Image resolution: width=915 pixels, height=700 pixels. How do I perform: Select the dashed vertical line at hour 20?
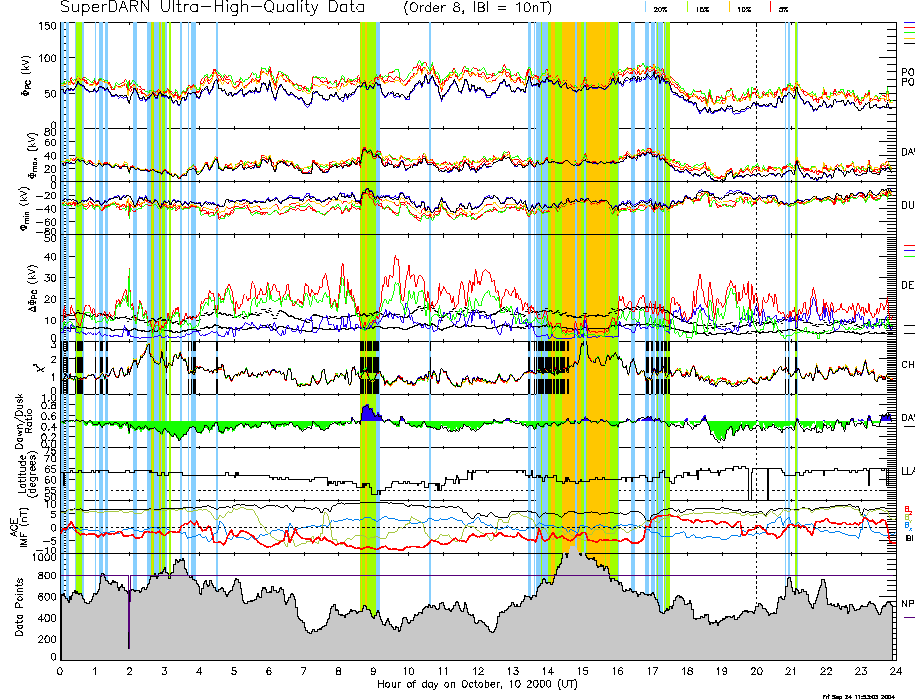click(x=756, y=300)
